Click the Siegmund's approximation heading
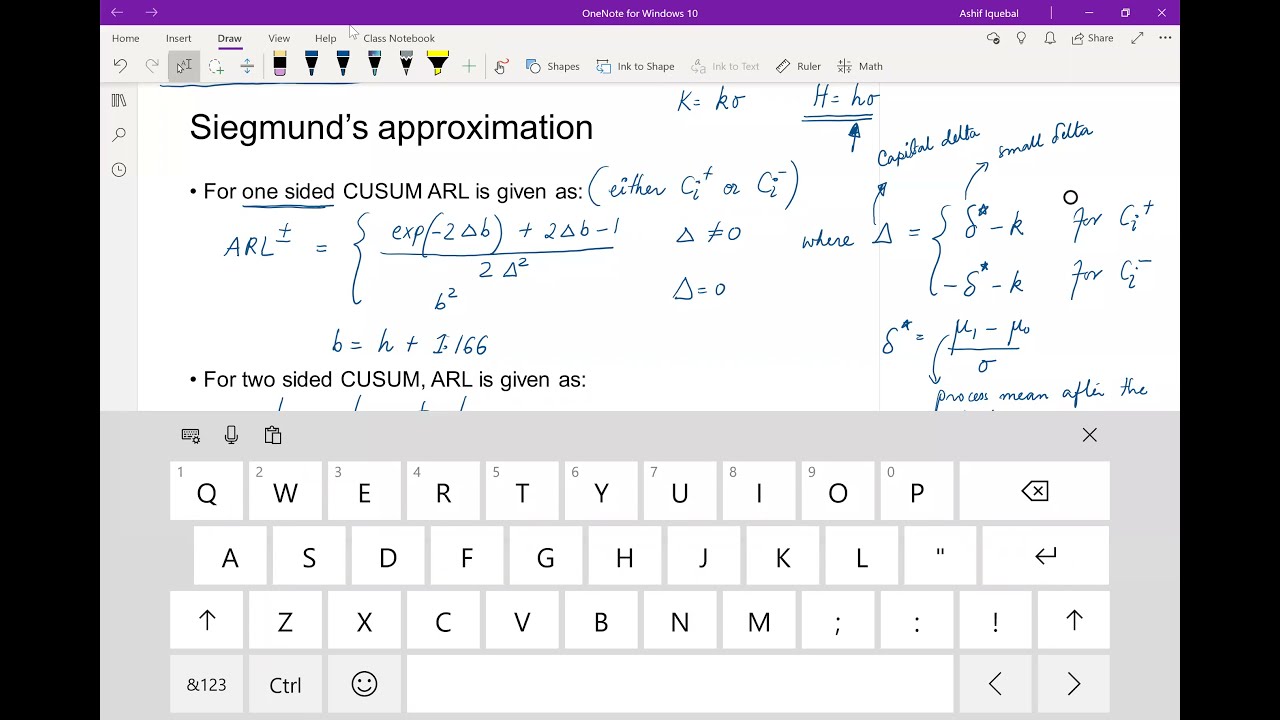The height and width of the screenshot is (720, 1280). click(391, 128)
